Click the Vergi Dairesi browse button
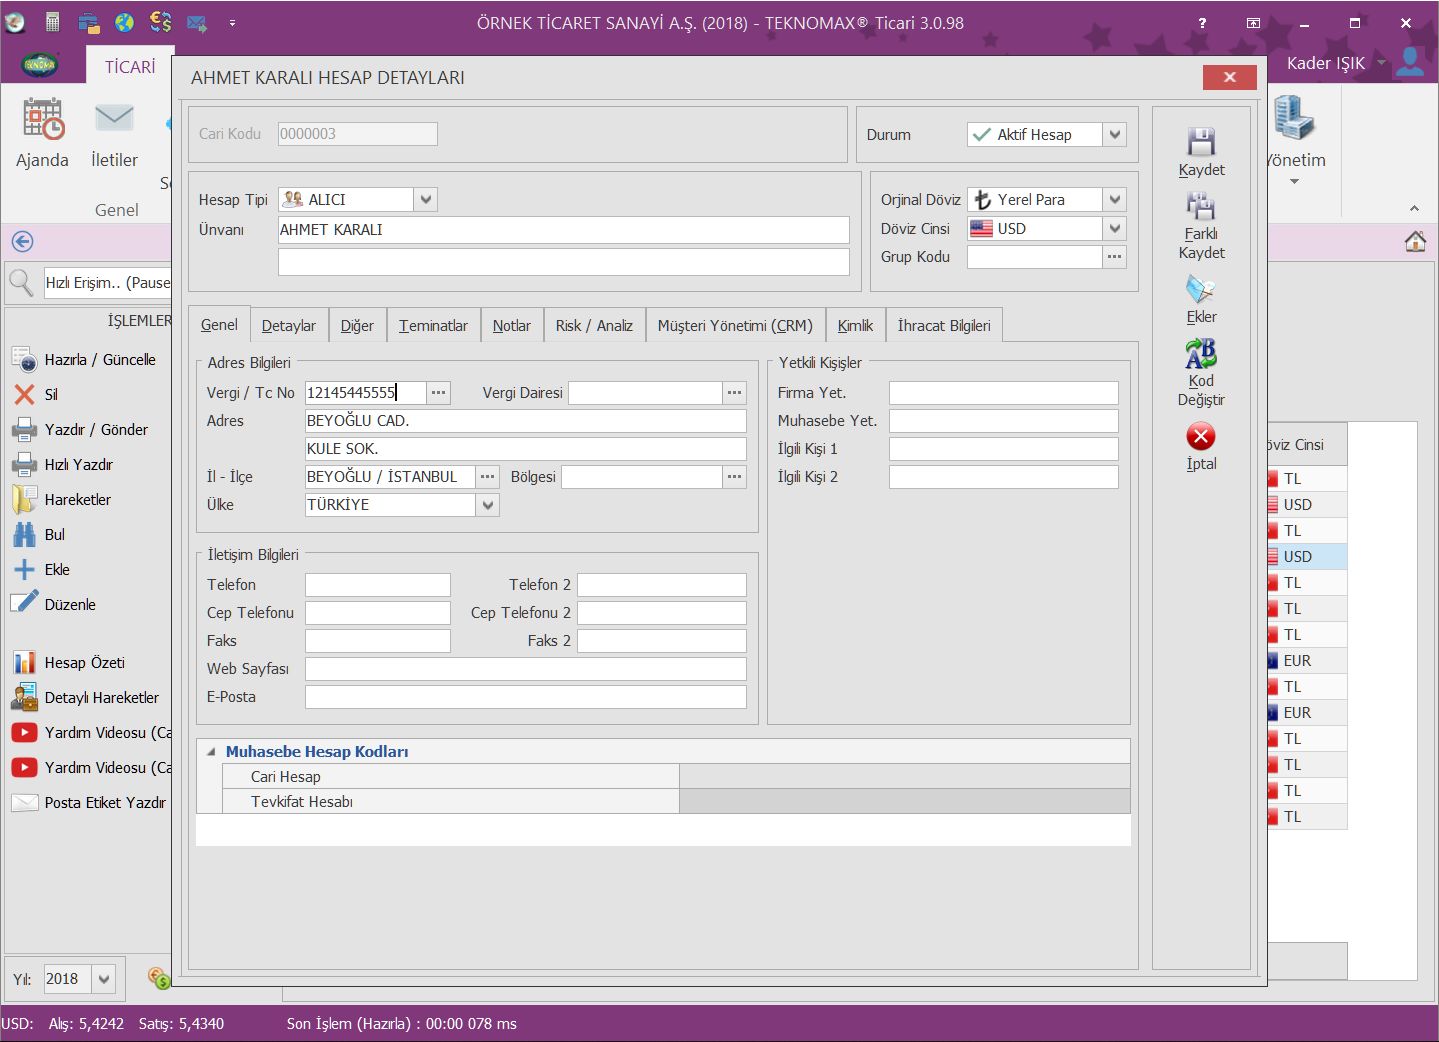 735,393
